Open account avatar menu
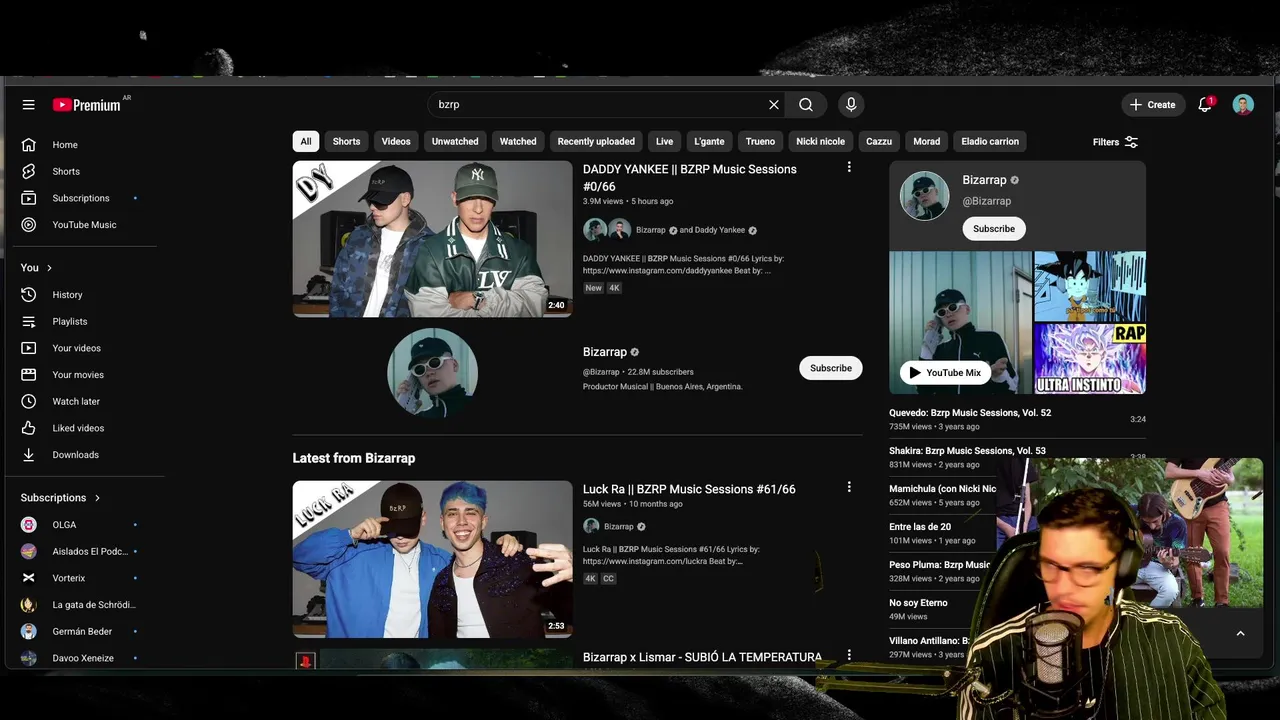Screen dimensions: 1280x720 pyautogui.click(x=1243, y=104)
